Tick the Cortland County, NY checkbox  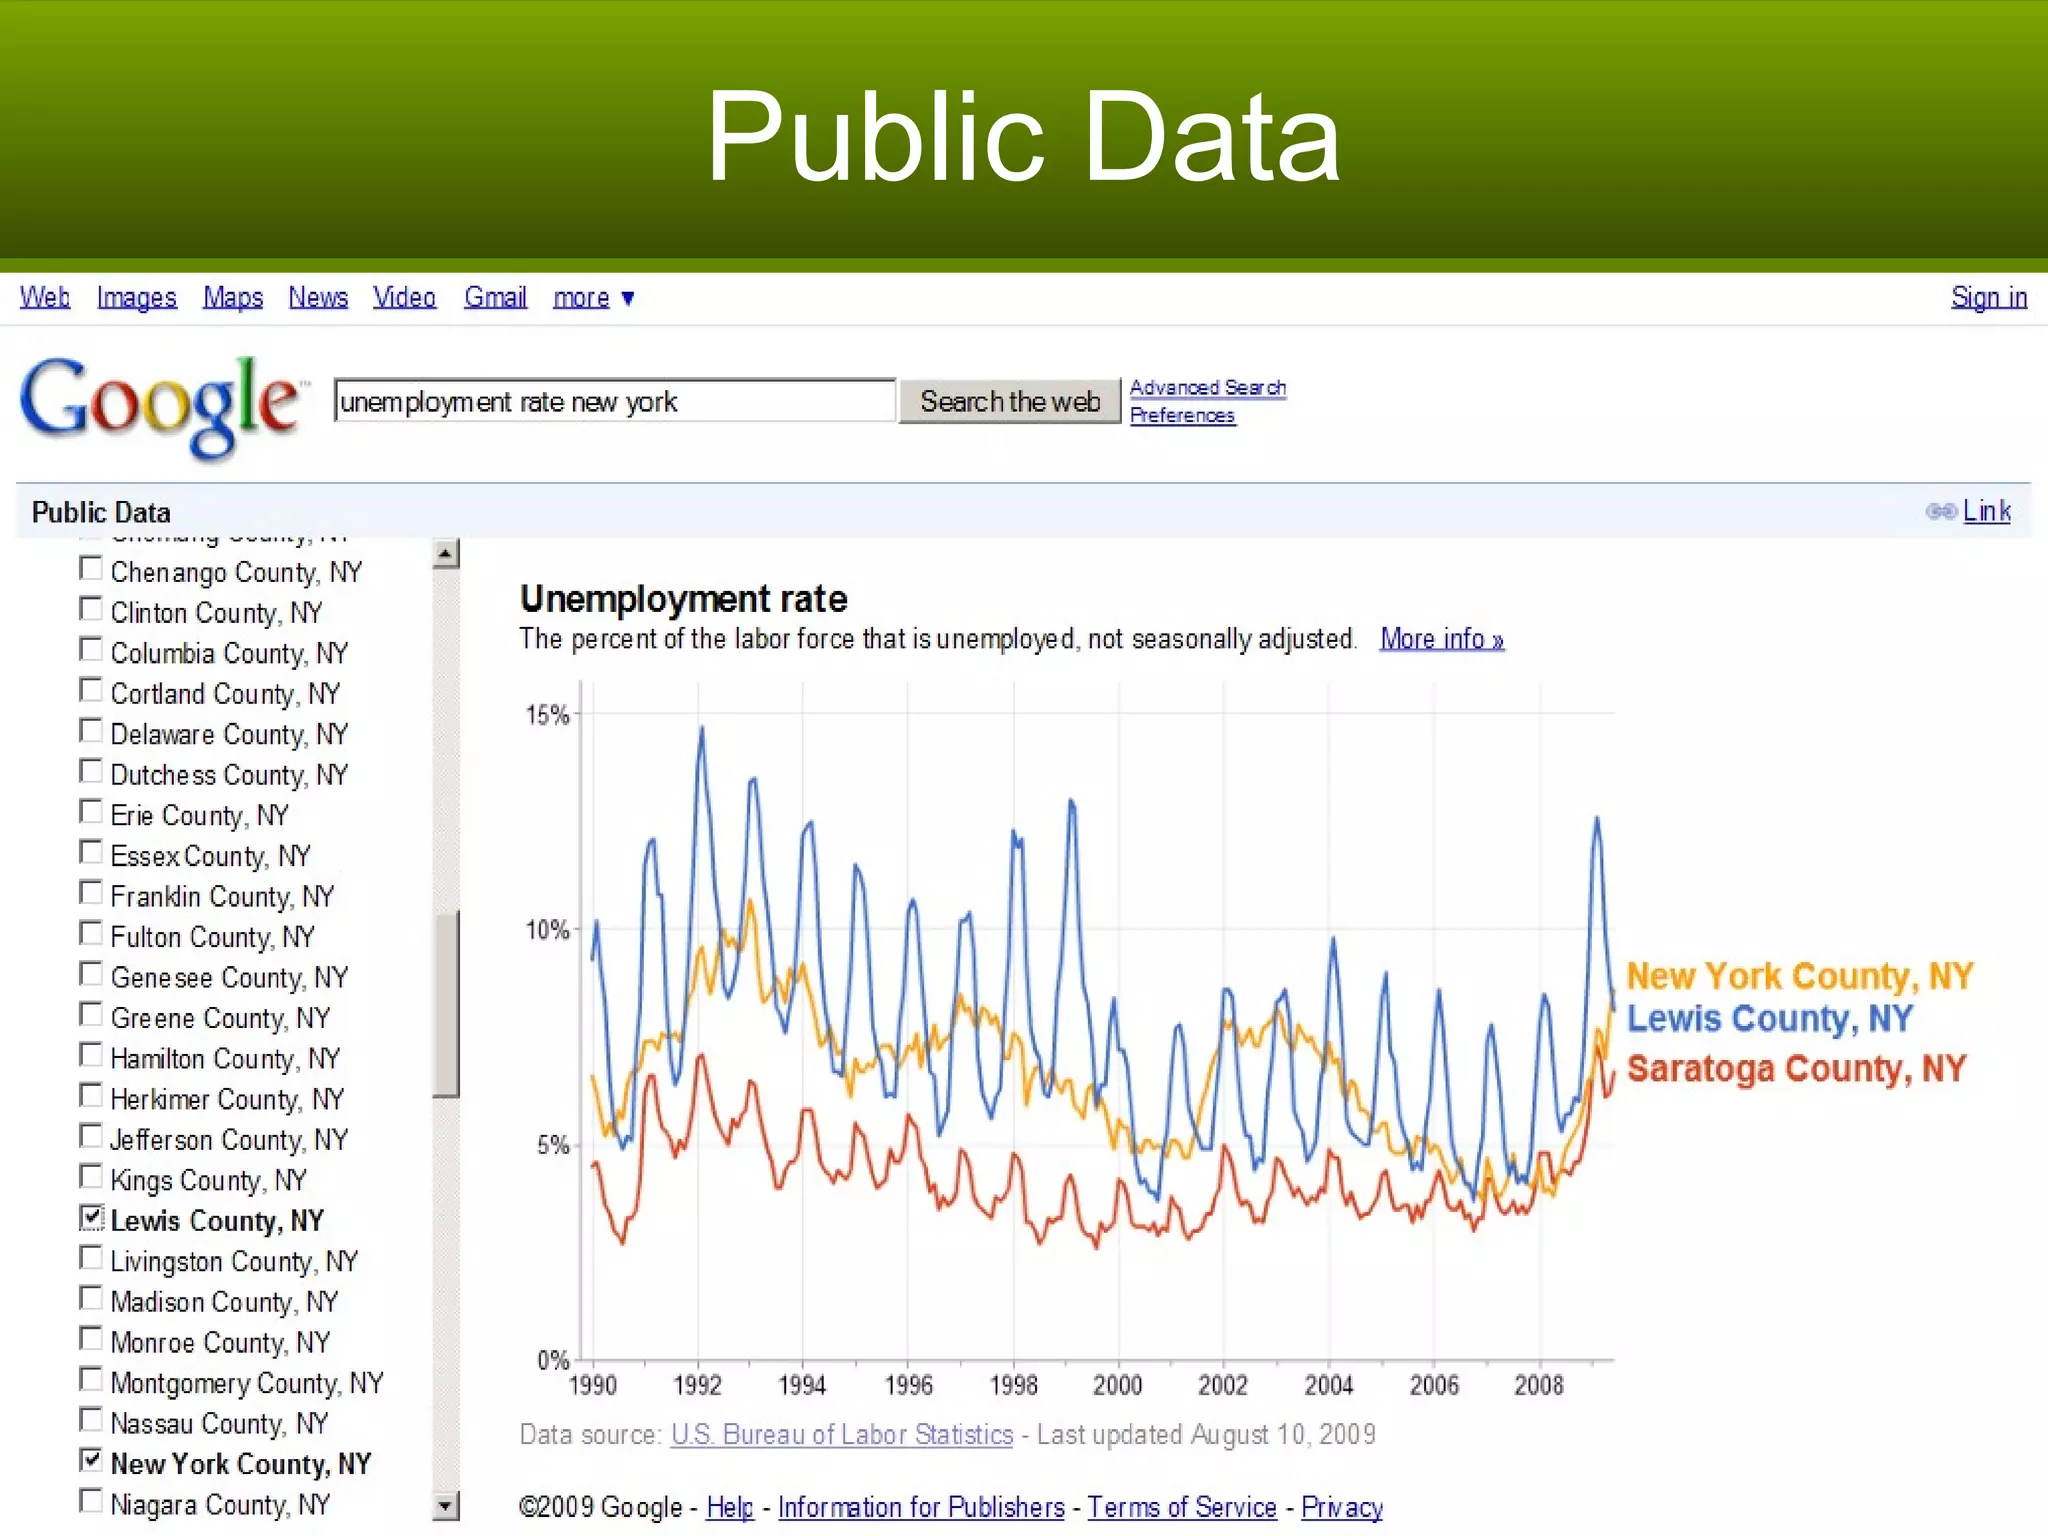click(91, 690)
